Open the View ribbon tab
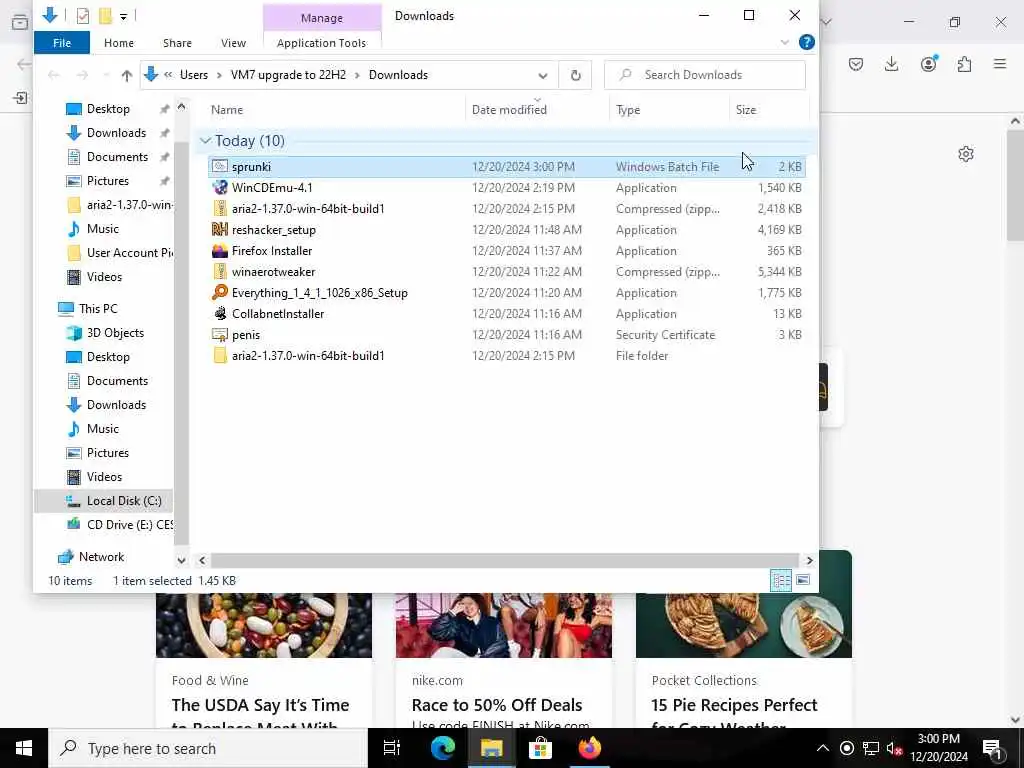The image size is (1024, 768). pyautogui.click(x=233, y=42)
